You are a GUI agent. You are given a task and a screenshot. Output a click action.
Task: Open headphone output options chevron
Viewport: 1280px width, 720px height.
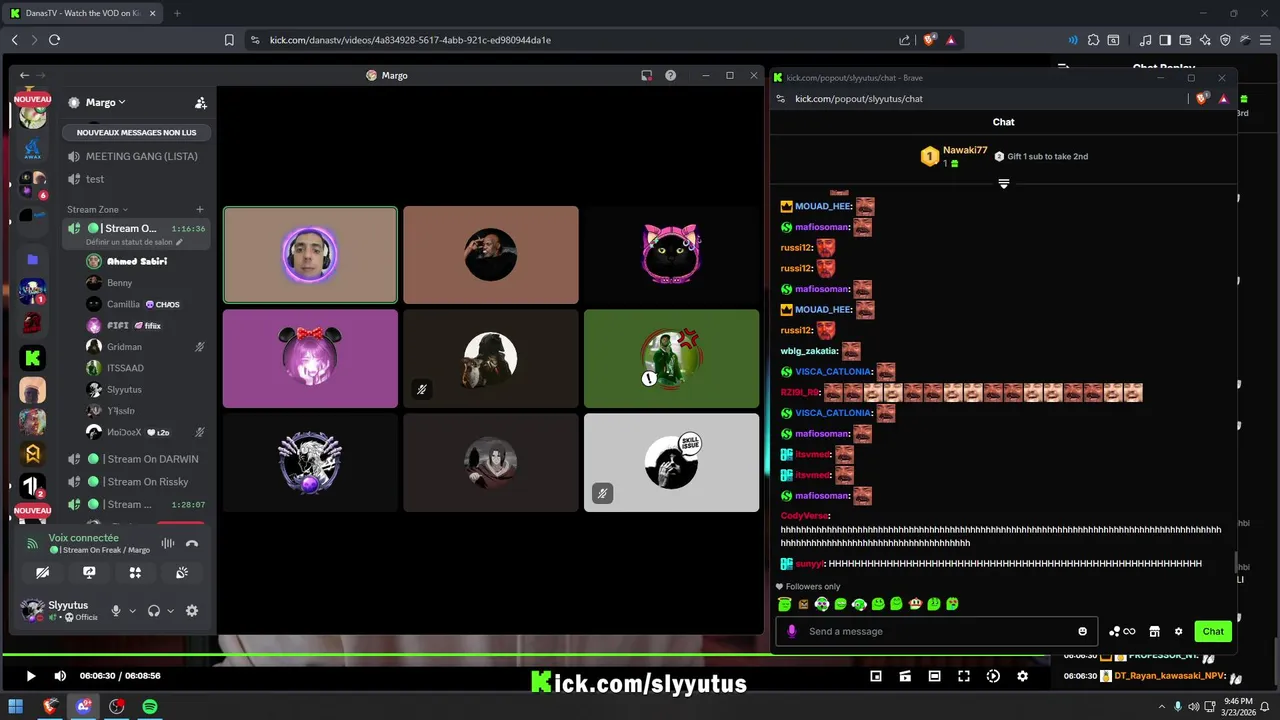point(170,611)
